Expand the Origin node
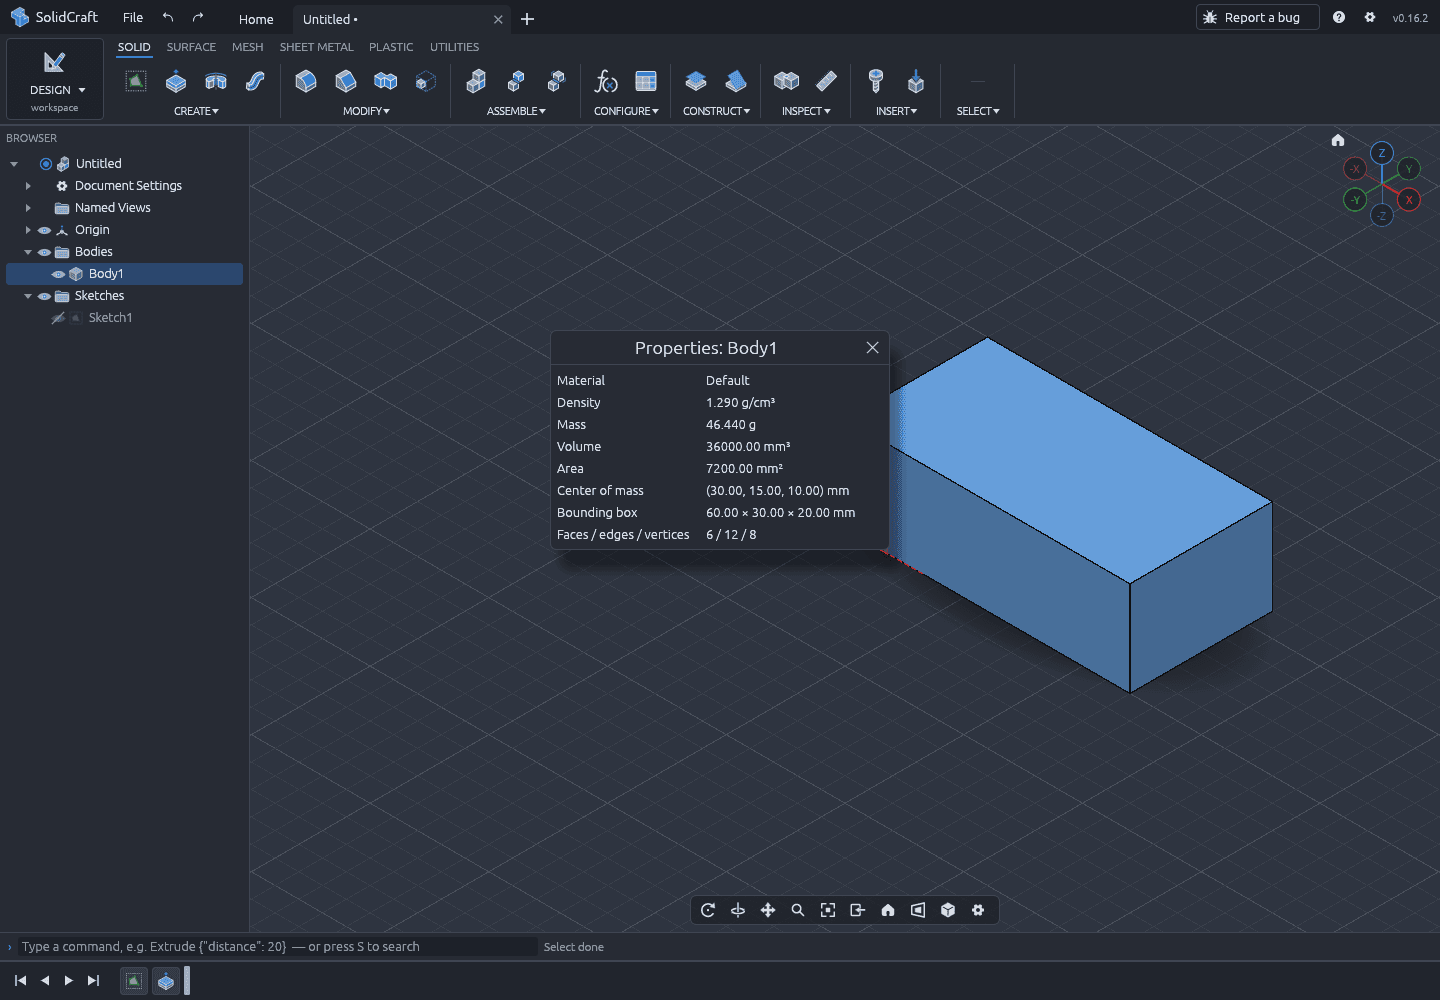This screenshot has height=1000, width=1440. [28, 230]
